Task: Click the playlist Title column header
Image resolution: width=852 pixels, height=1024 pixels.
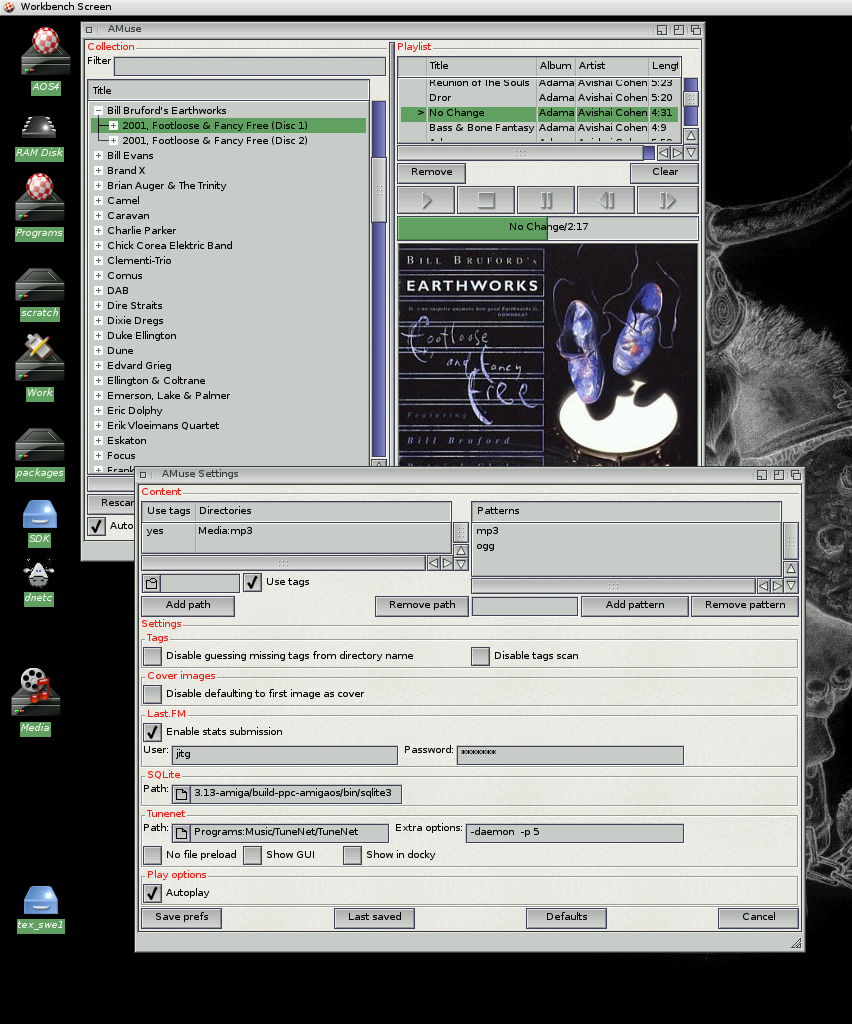Action: 481,66
